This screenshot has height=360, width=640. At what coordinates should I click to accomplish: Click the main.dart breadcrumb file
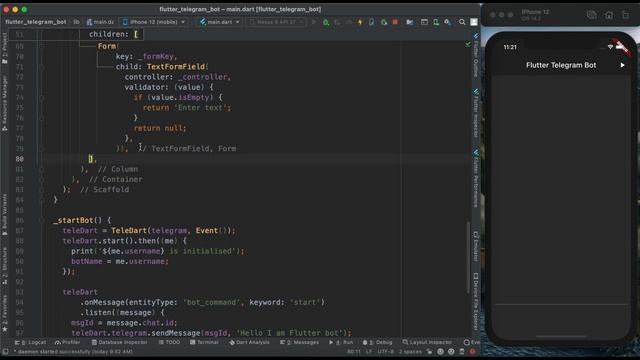pos(100,22)
